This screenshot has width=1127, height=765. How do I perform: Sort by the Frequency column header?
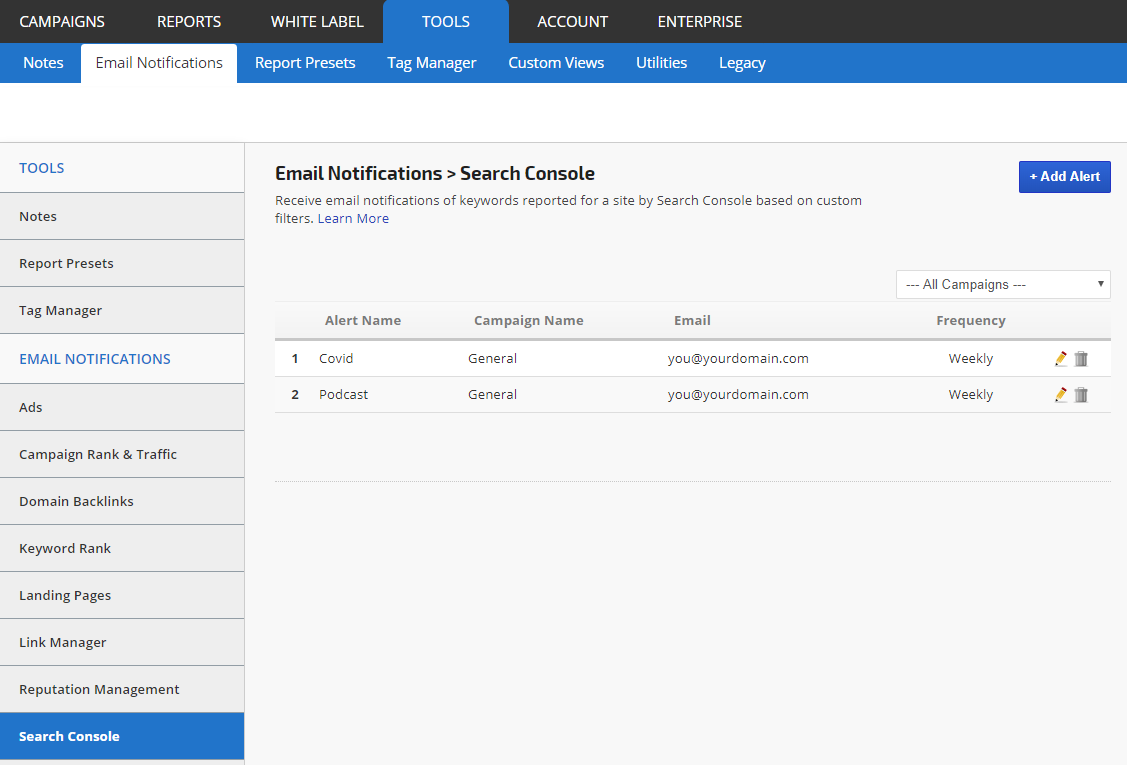pyautogui.click(x=970, y=321)
